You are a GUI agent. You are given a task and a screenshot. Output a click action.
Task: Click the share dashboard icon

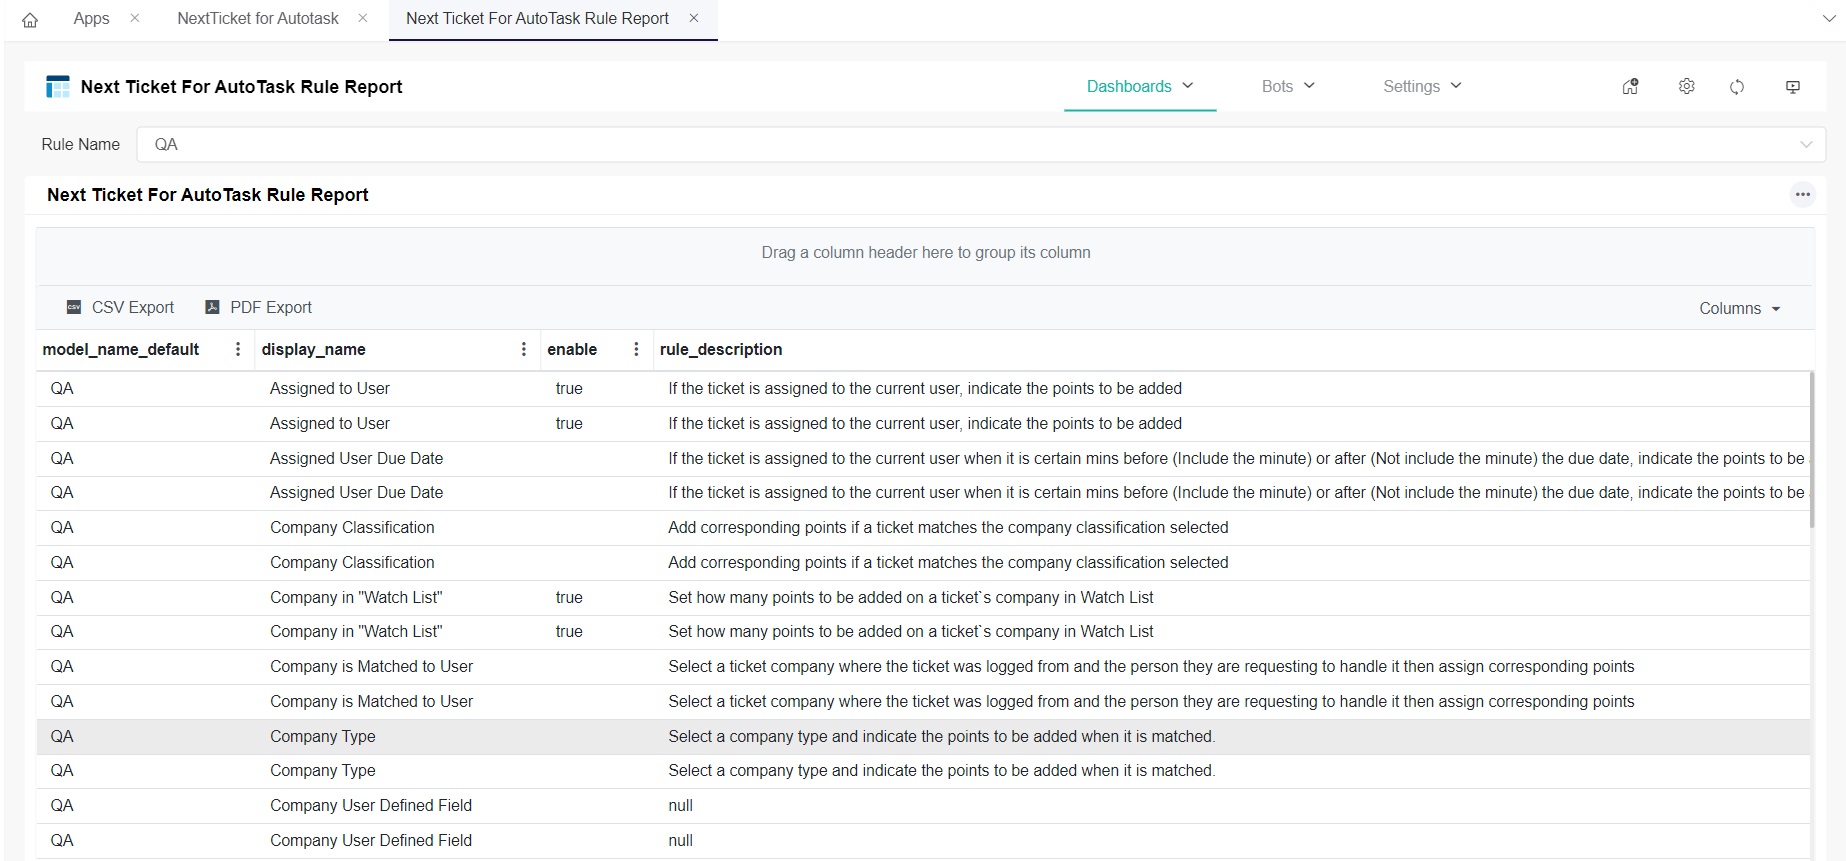1631,87
